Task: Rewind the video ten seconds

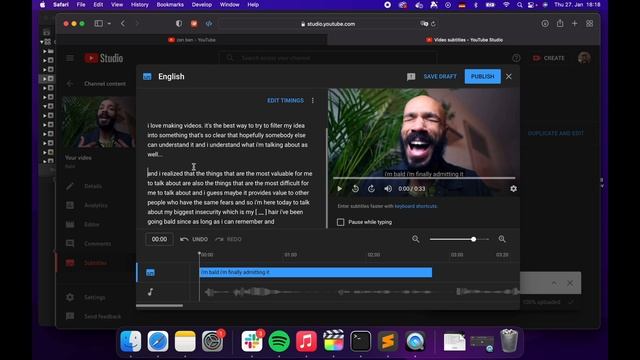Action: pos(356,189)
